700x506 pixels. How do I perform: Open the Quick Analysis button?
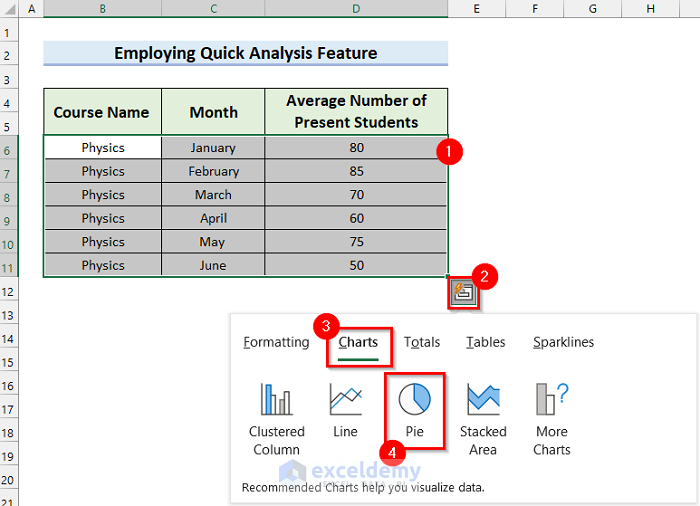pos(463,293)
